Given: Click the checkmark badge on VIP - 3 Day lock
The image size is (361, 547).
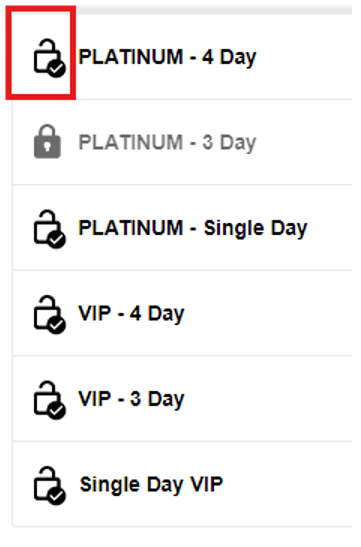Looking at the screenshot, I should pos(57,410).
